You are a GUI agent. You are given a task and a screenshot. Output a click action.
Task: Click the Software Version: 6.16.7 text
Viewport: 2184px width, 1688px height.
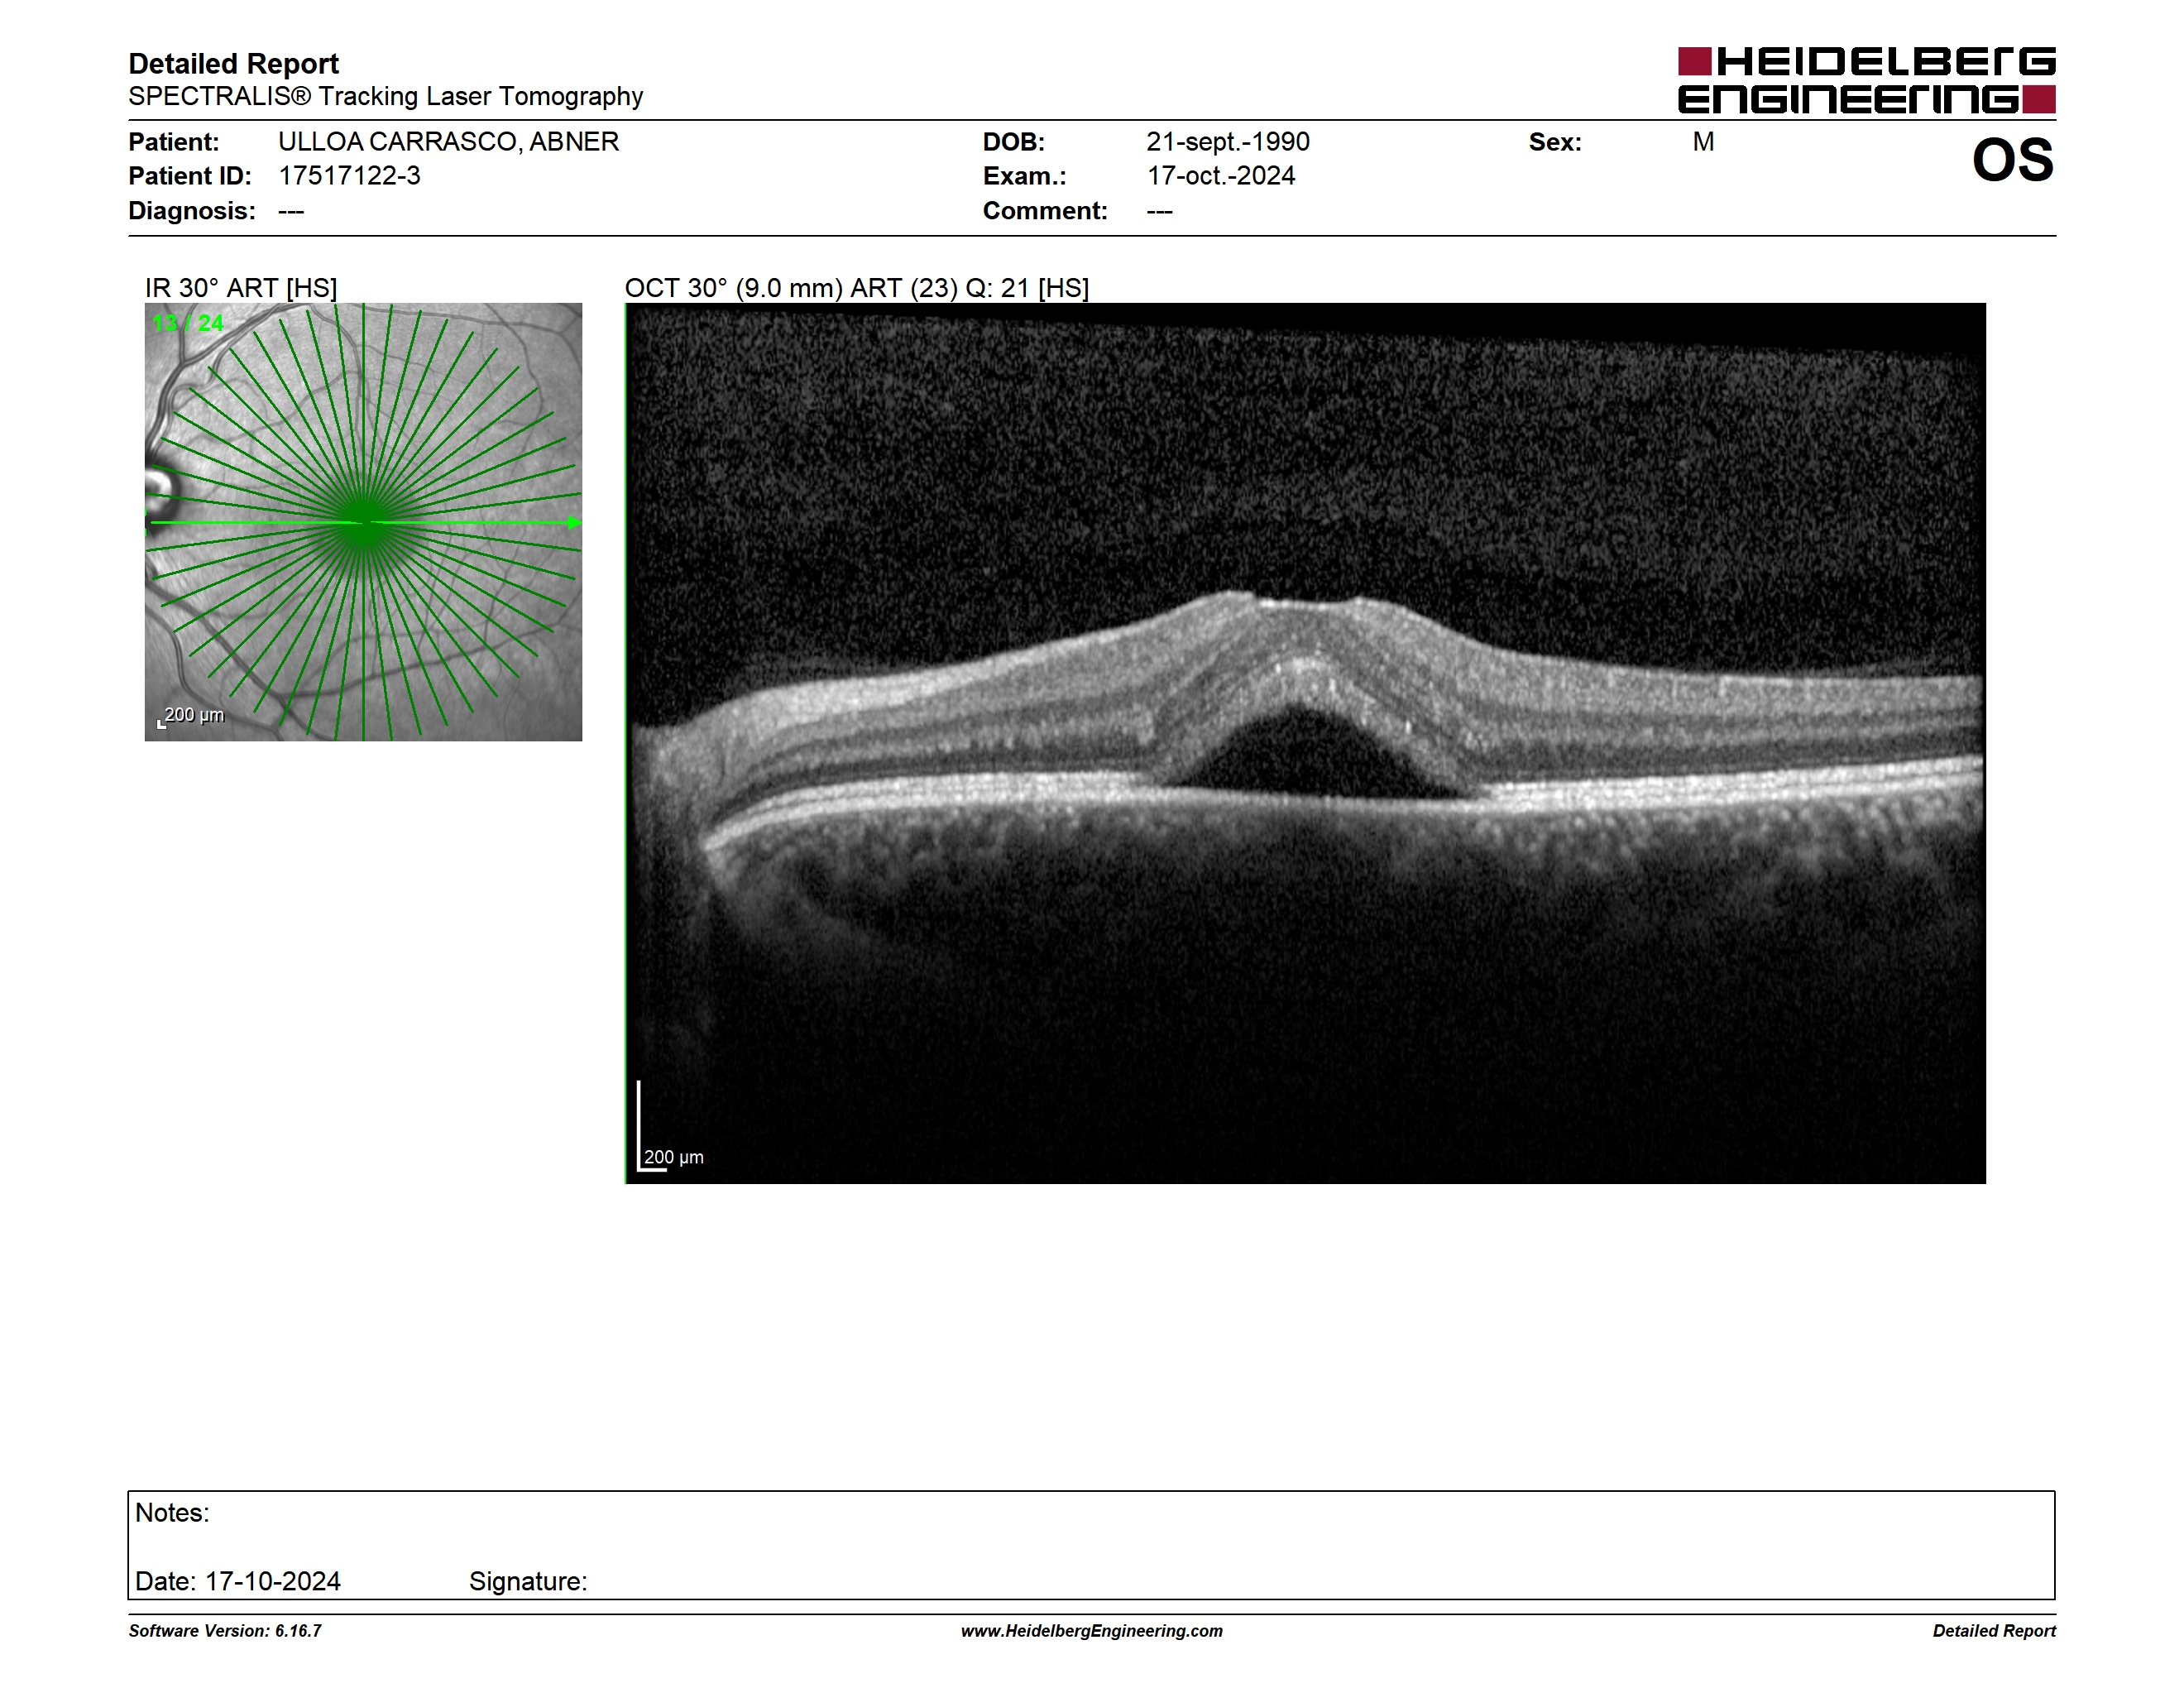(x=225, y=1631)
